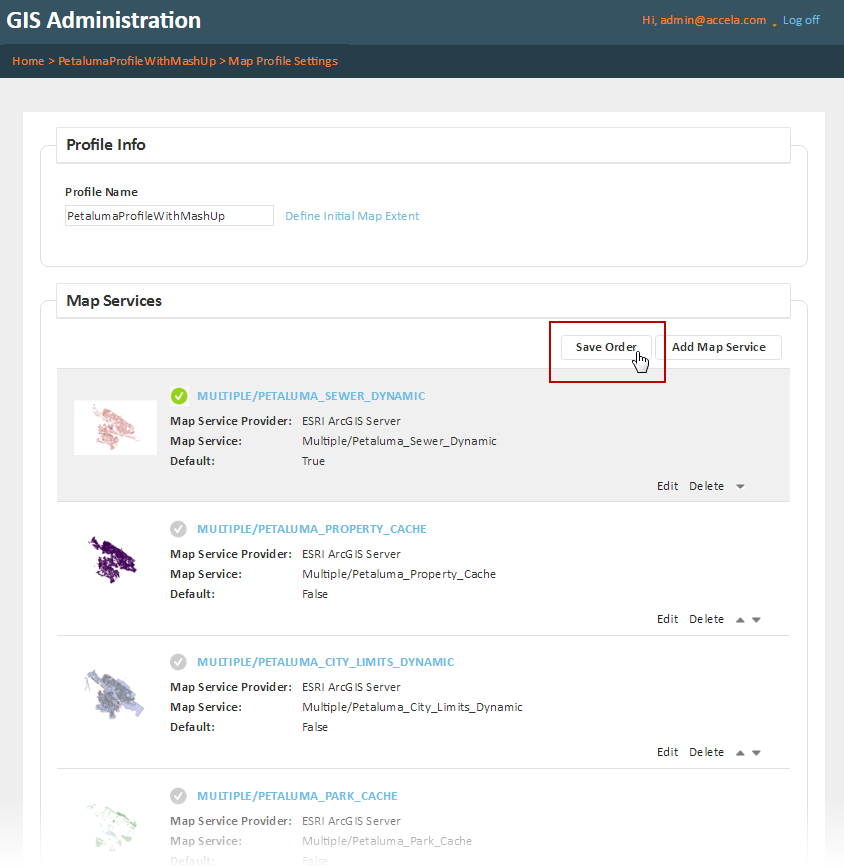
Task: Open Define Initial Map Extent link
Action: [352, 216]
